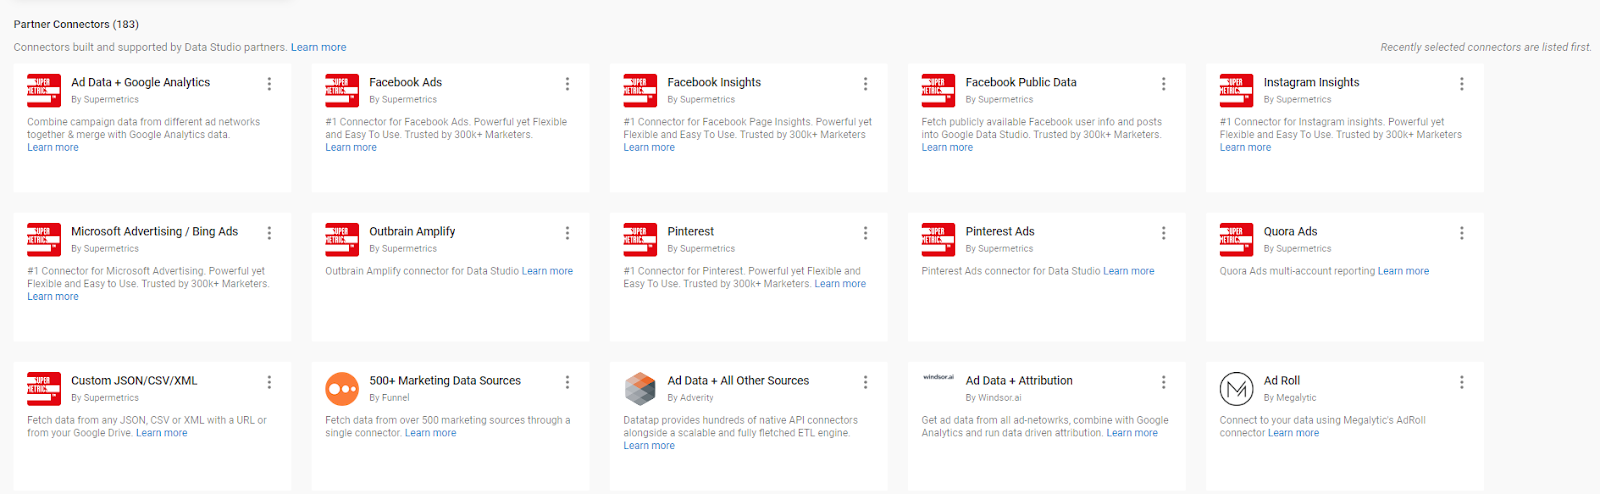
Task: Select the Facebook Ads connector title
Action: [x=405, y=82]
